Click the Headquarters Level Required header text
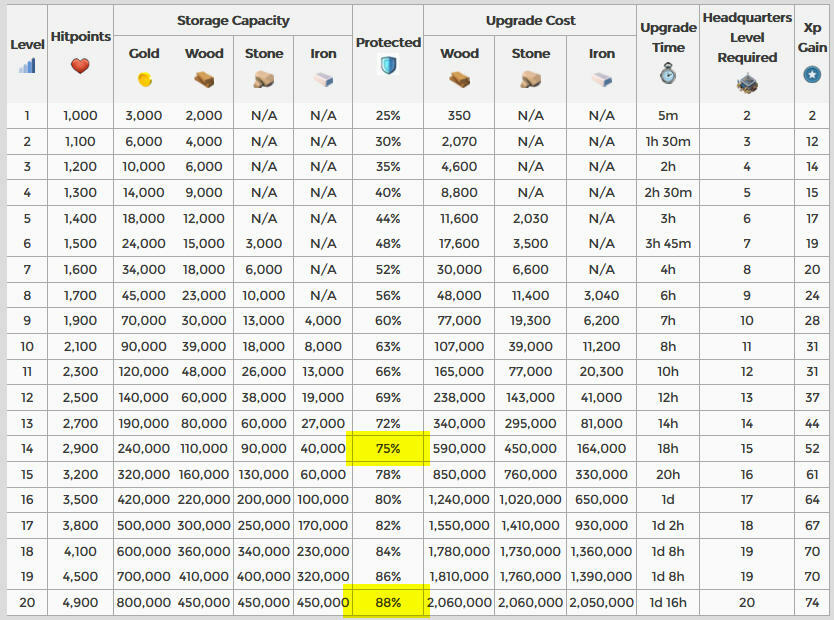 point(746,38)
